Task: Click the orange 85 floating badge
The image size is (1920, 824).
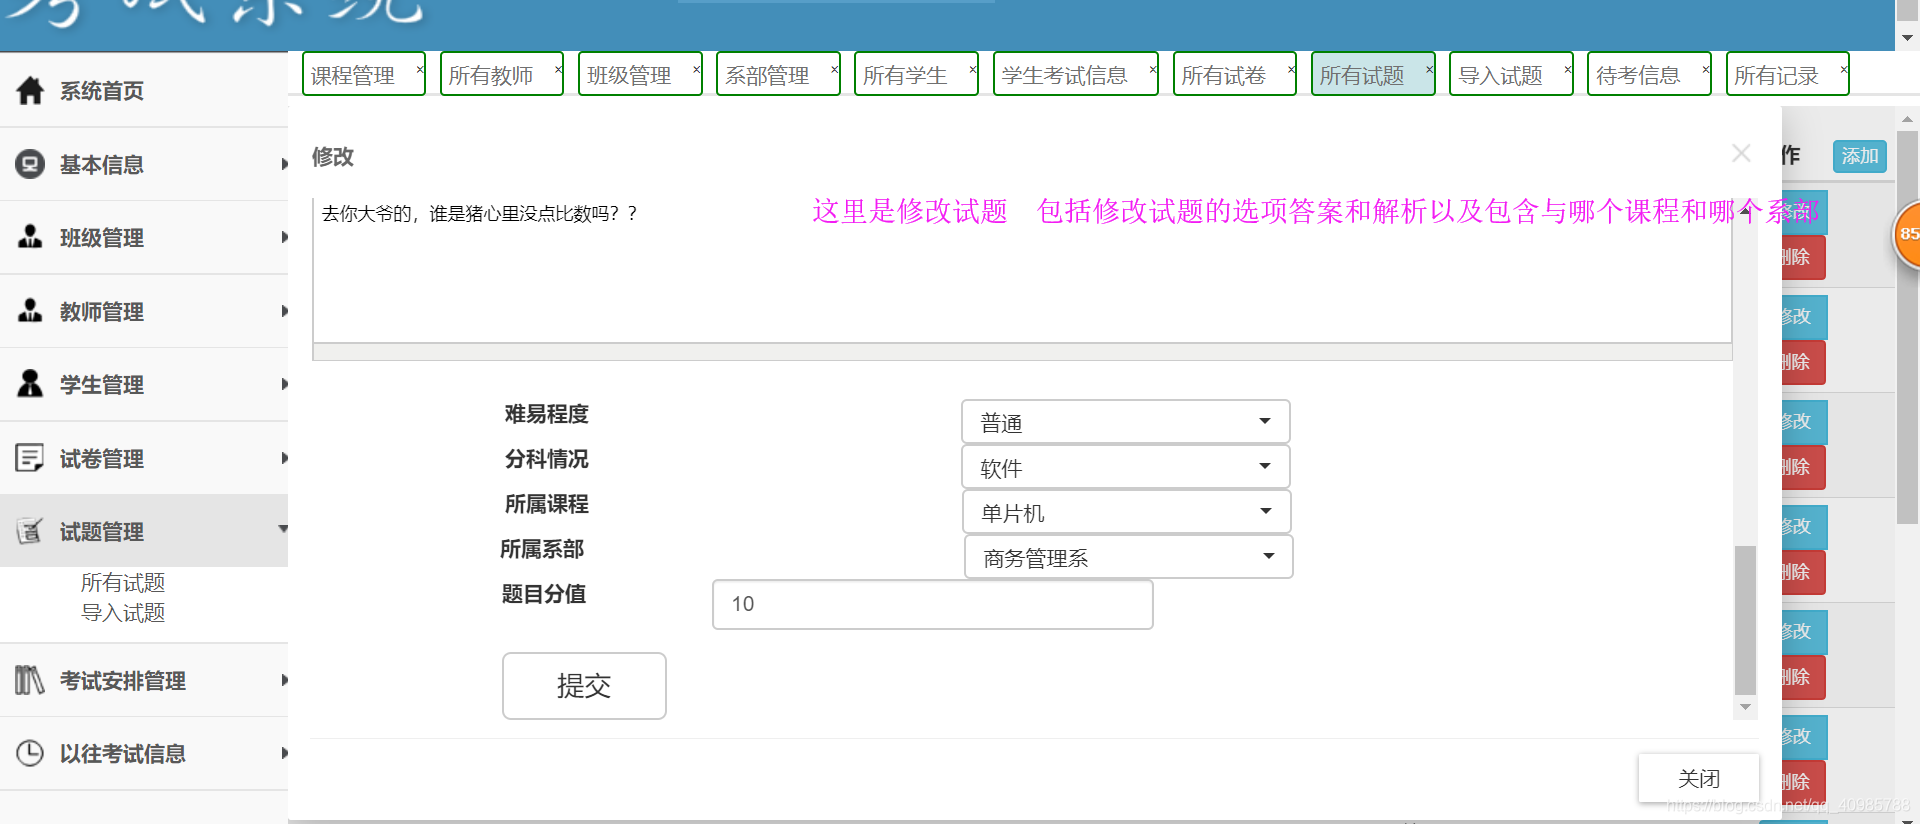Action: (1907, 234)
